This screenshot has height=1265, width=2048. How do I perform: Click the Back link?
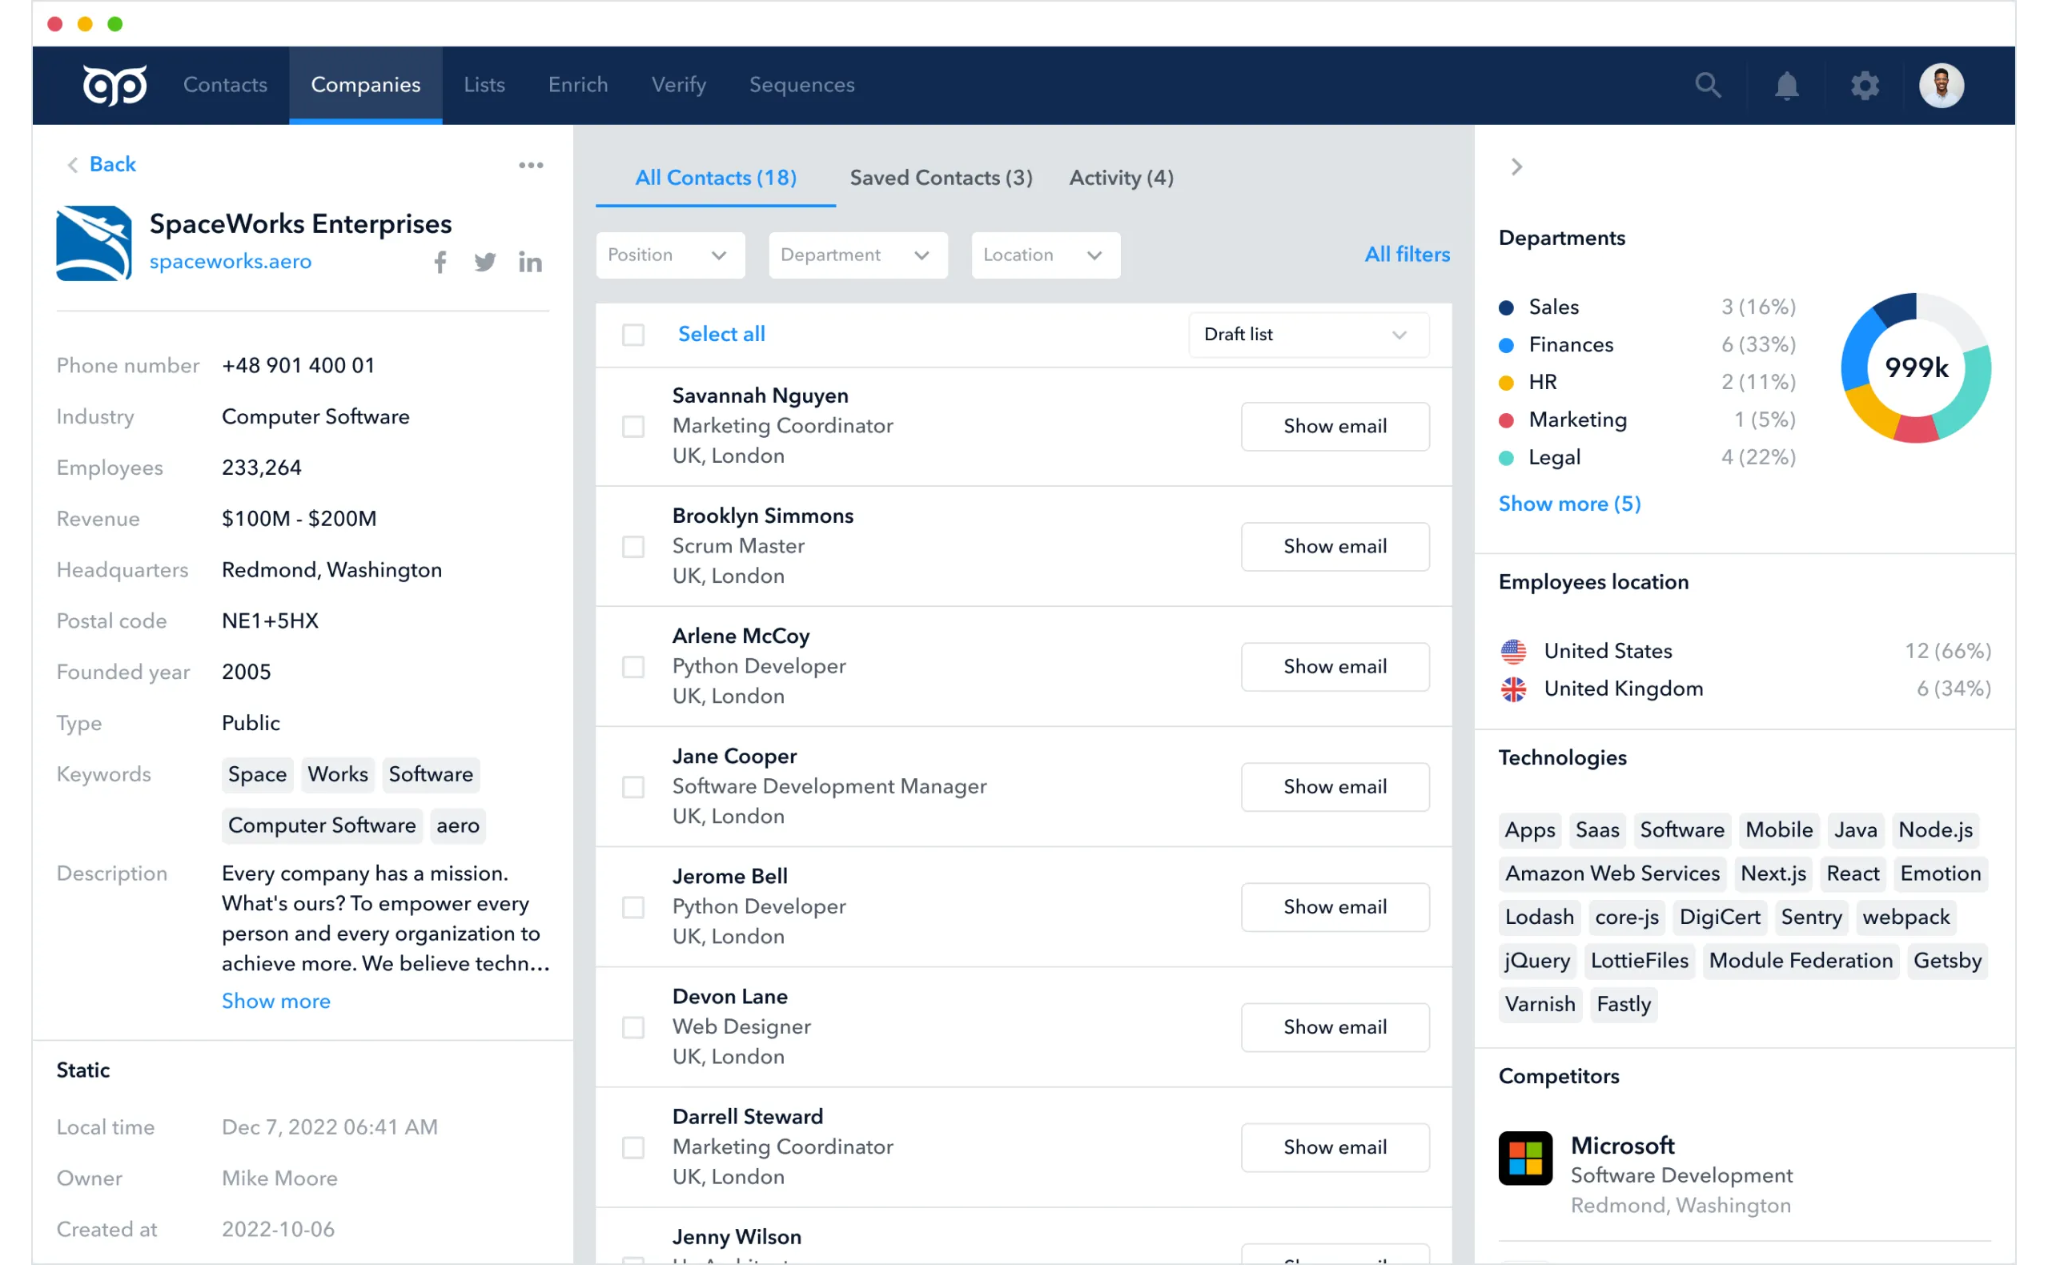coord(112,165)
